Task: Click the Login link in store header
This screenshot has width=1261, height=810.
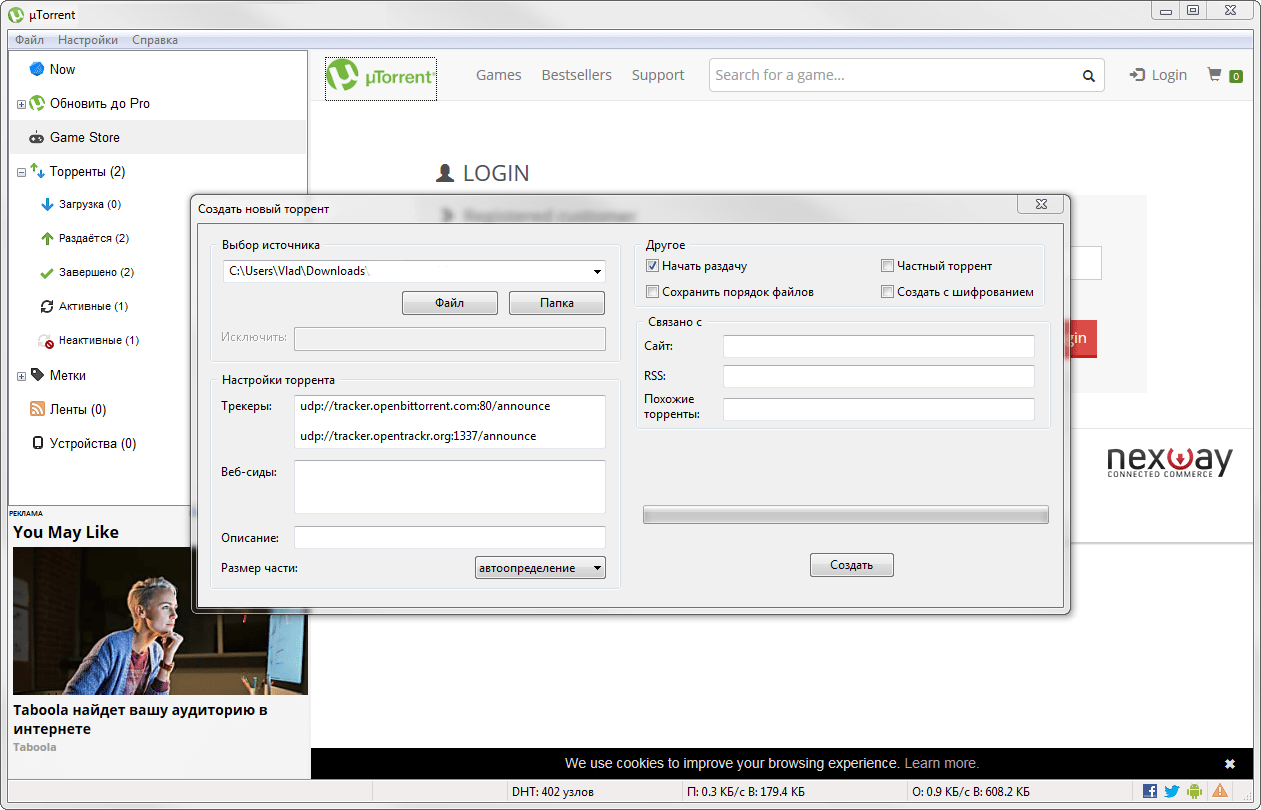Action: coord(1169,75)
